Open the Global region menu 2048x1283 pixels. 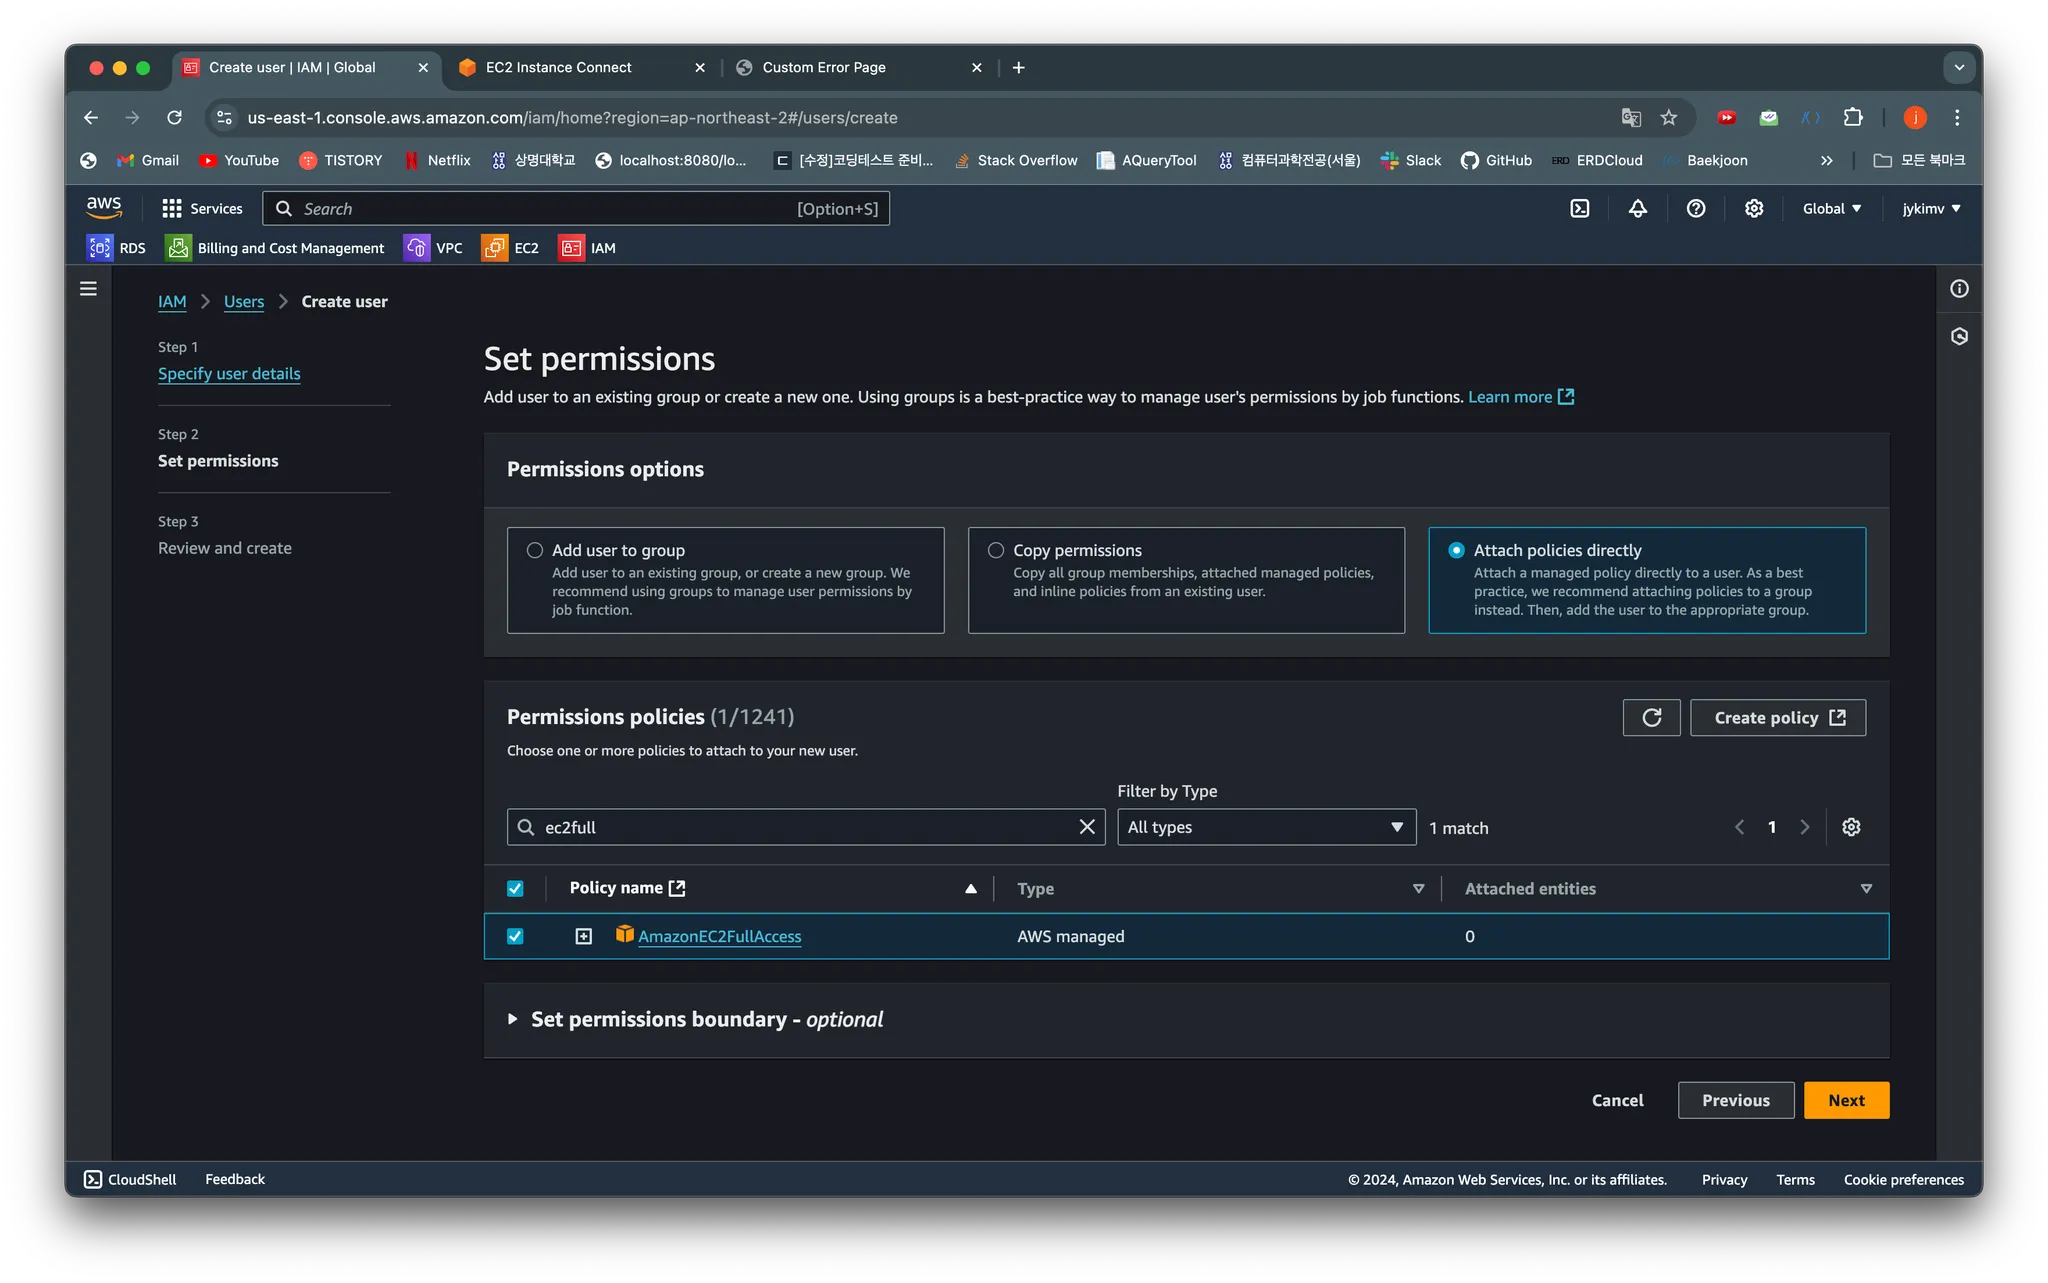[x=1831, y=208]
